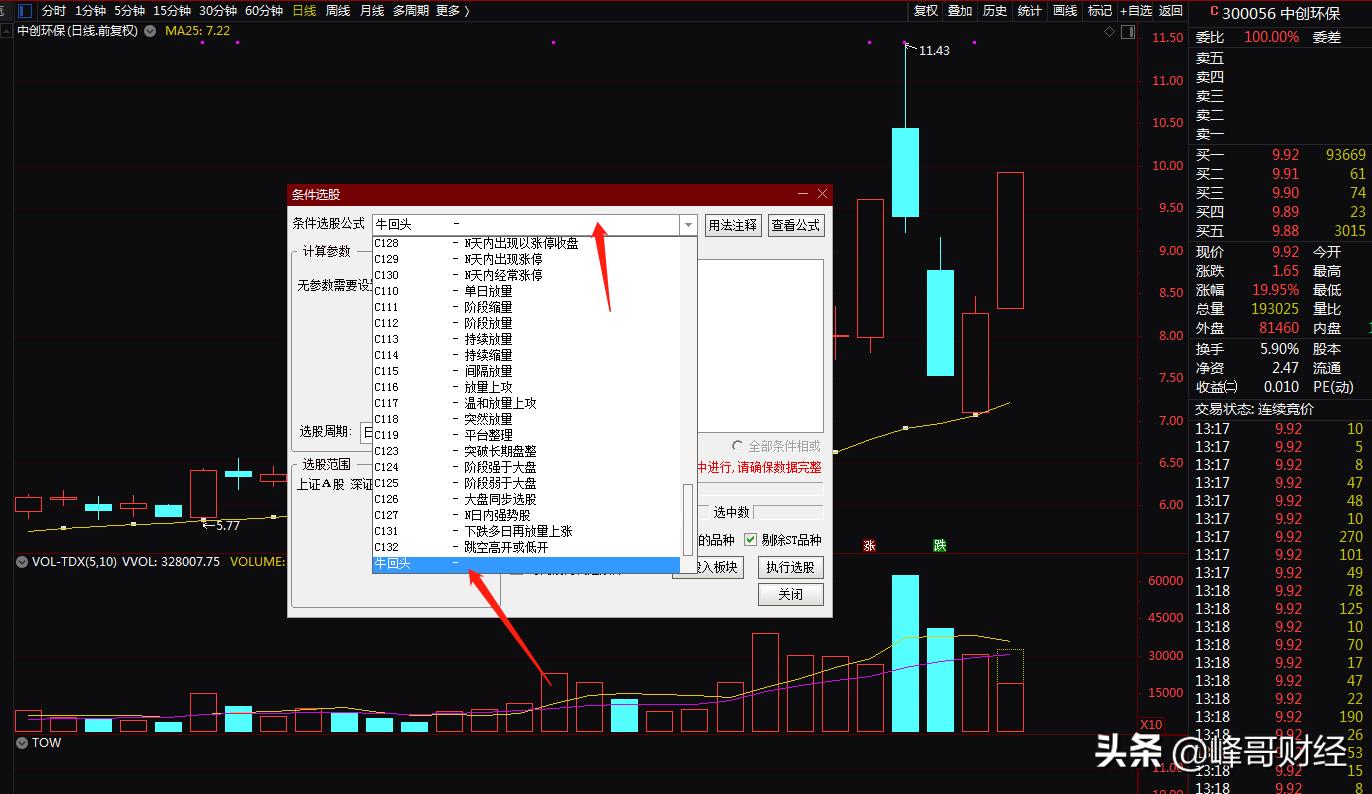
Task: Minimize the 条件选股 dialog
Action: pyautogui.click(x=803, y=194)
